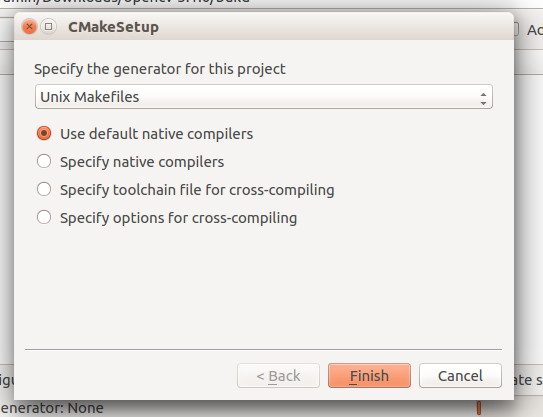543x417 pixels.
Task: Cancel the generator setup dialog
Action: click(460, 376)
